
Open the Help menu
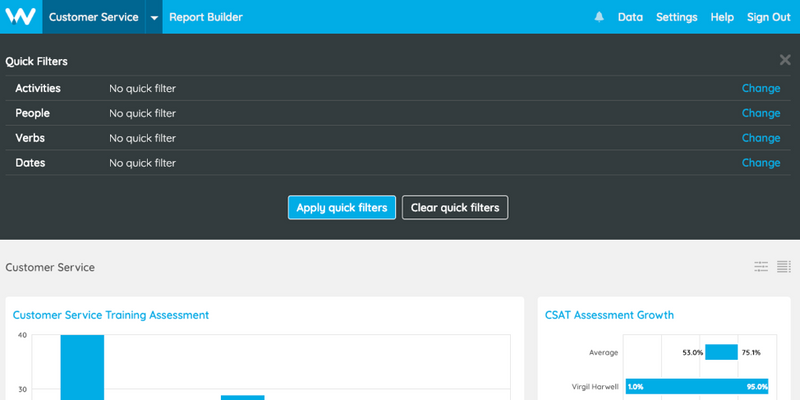(722, 17)
